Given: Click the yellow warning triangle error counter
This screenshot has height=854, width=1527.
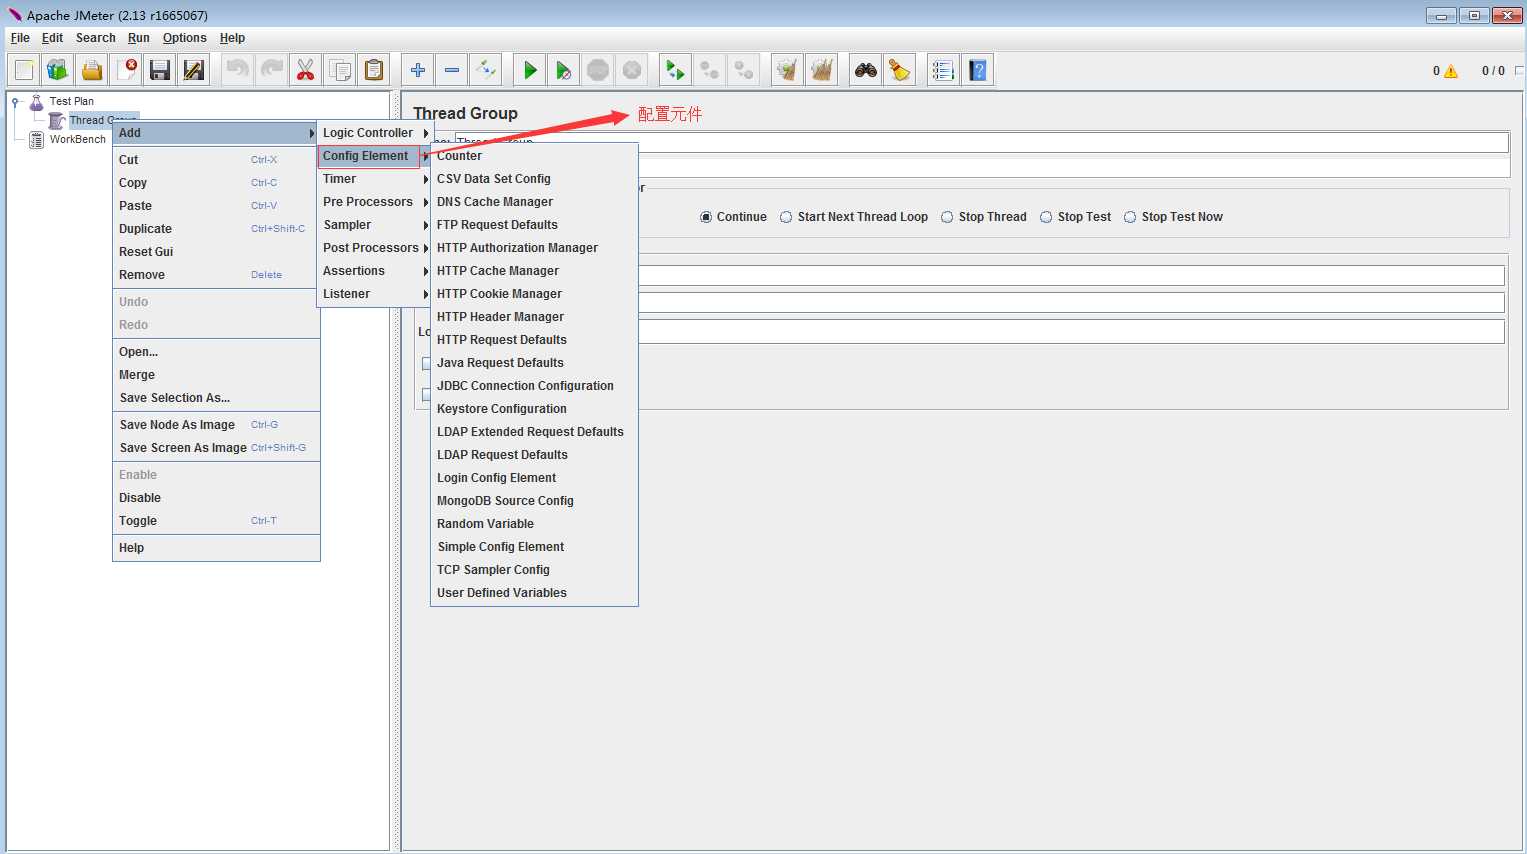Looking at the screenshot, I should (1451, 71).
